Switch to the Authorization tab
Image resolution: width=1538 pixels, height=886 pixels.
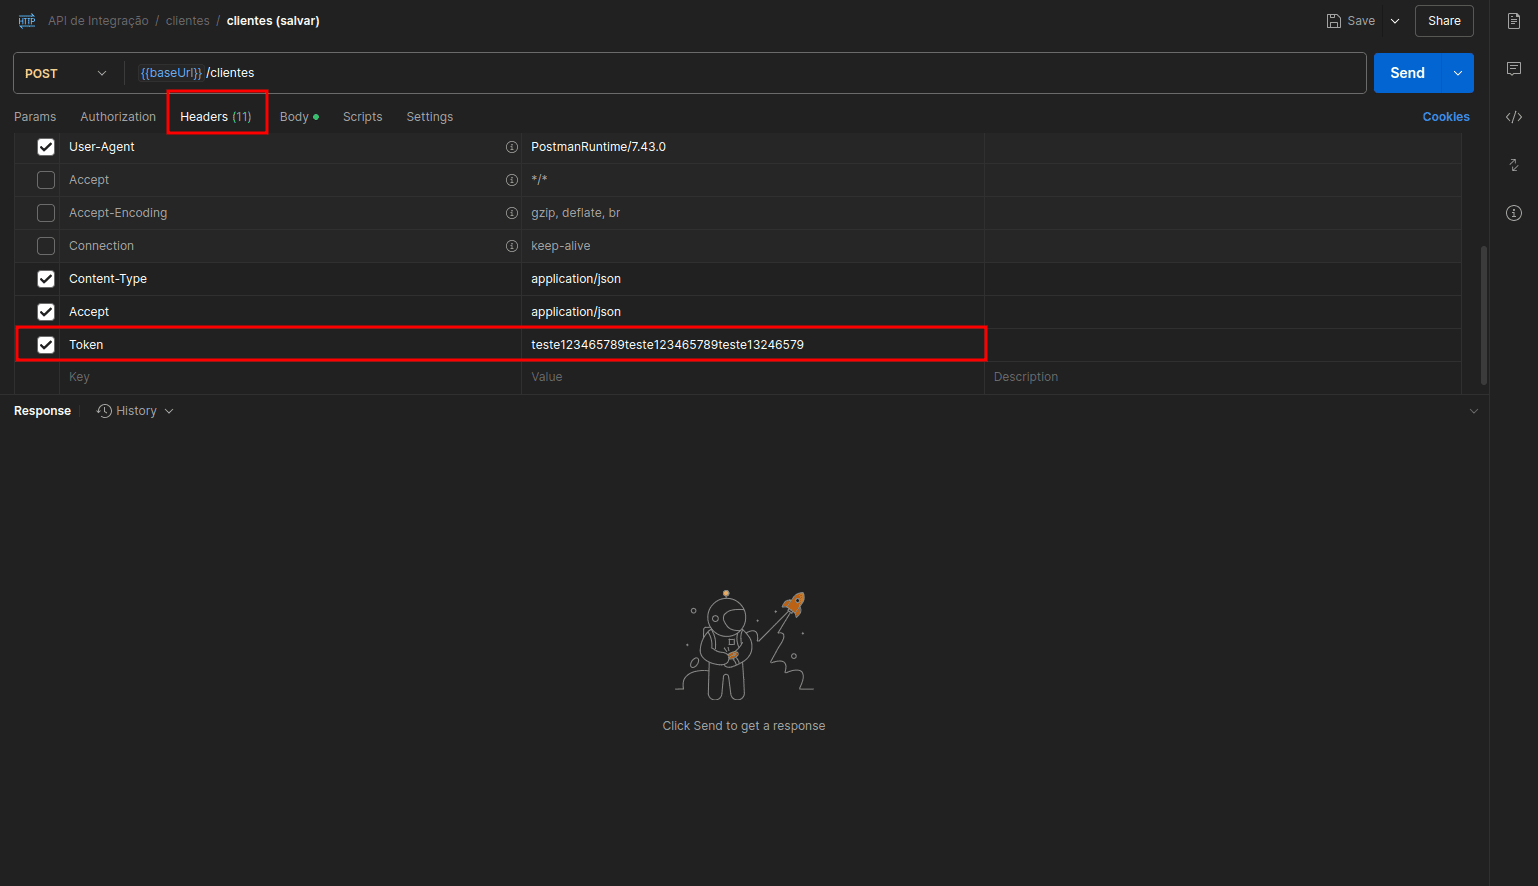[118, 117]
